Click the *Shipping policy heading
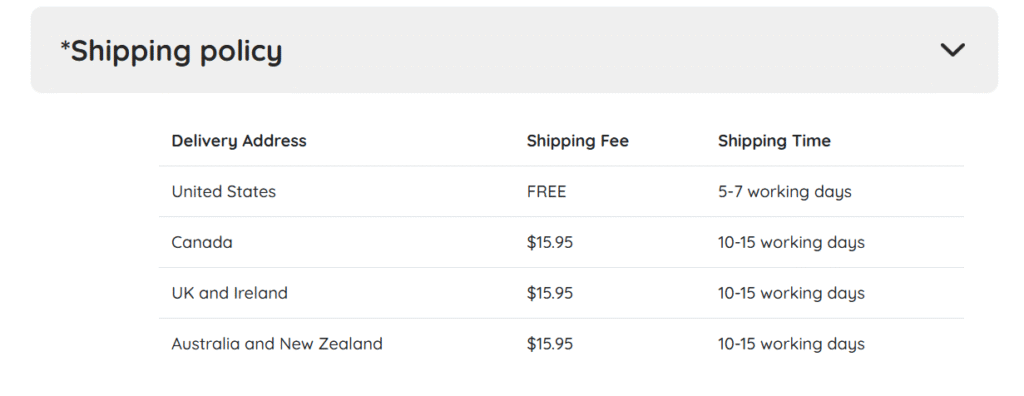 (x=171, y=51)
